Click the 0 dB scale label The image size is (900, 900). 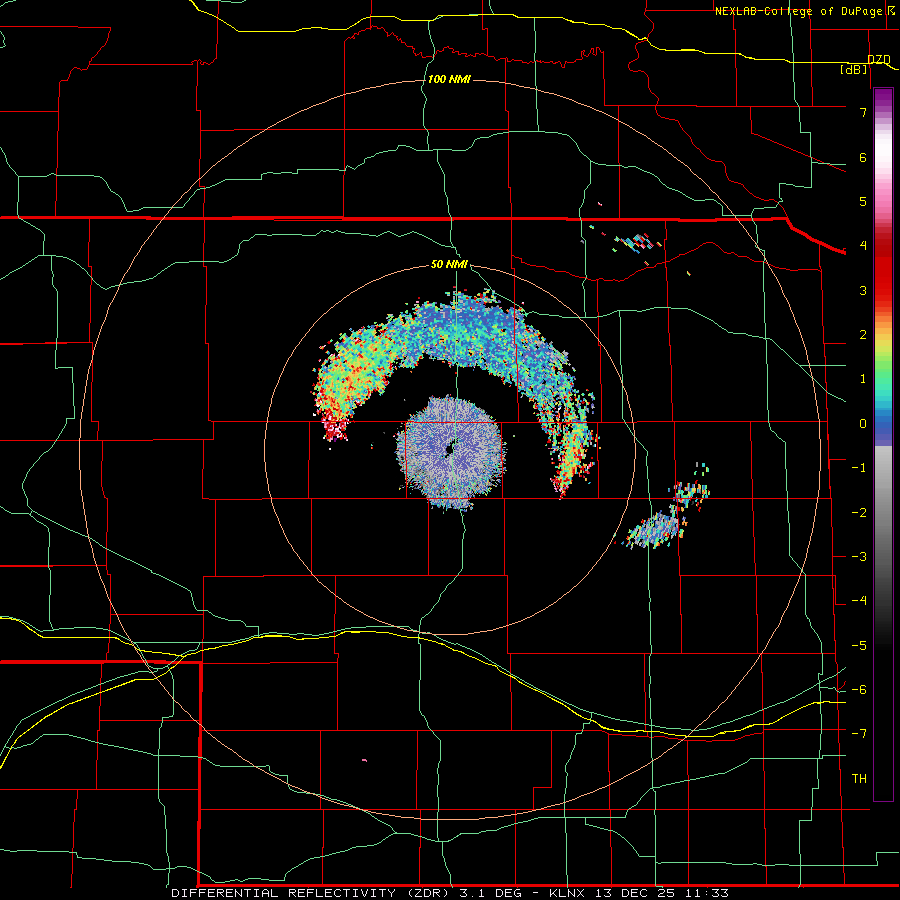coord(863,424)
